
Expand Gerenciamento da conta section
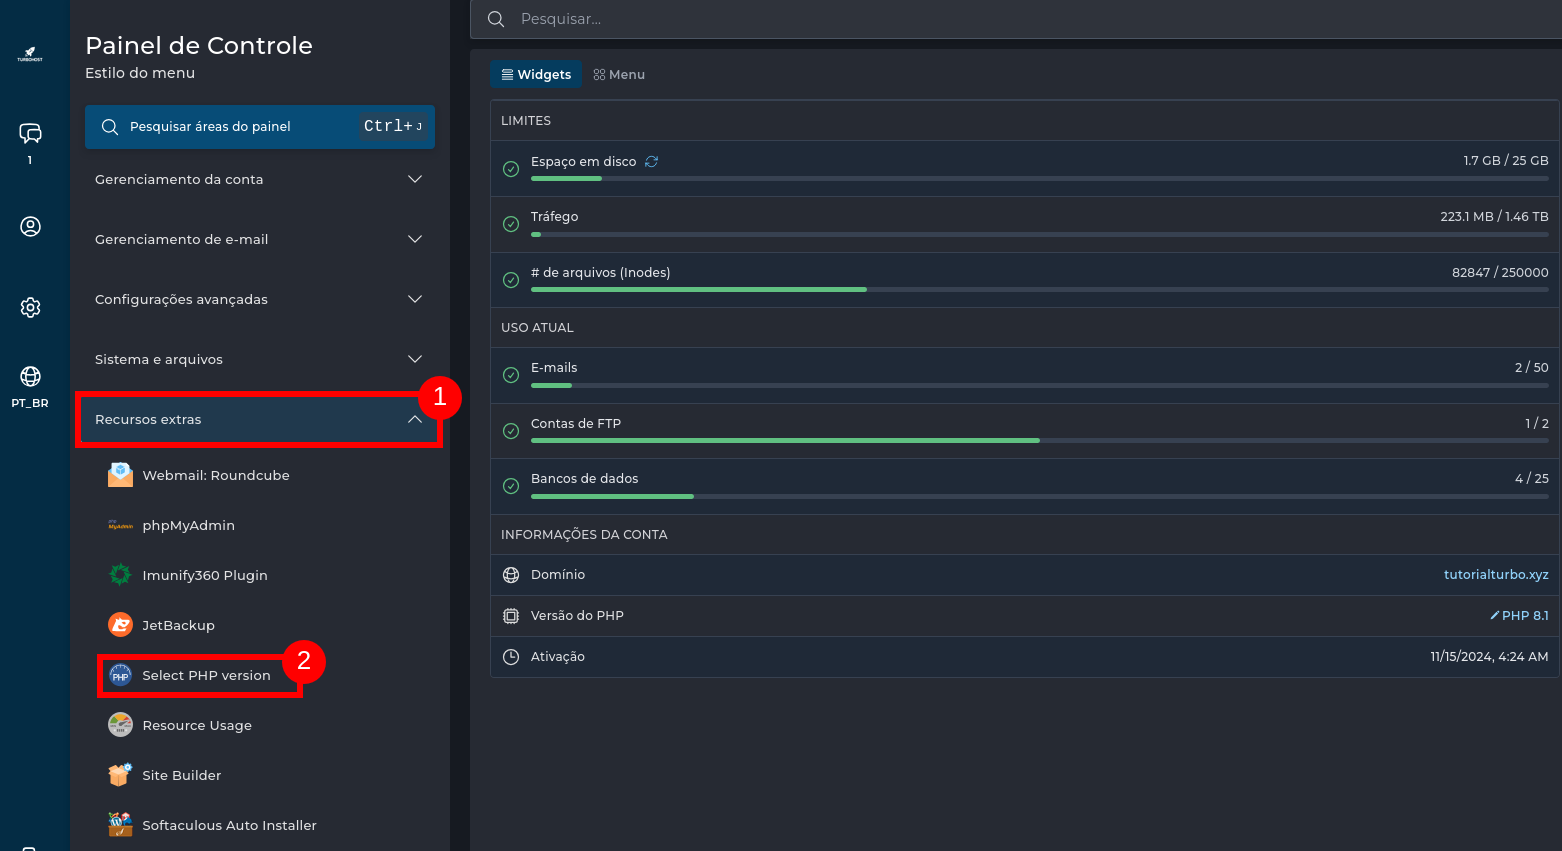tap(258, 179)
